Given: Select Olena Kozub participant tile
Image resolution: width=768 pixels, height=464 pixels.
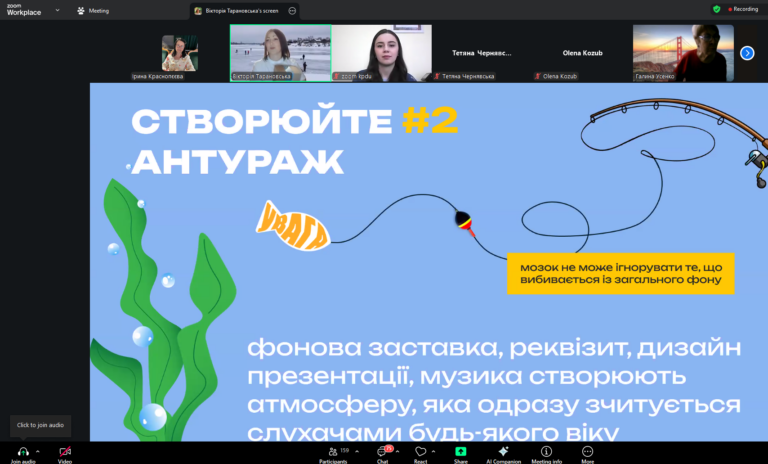Looking at the screenshot, I should click(x=582, y=53).
